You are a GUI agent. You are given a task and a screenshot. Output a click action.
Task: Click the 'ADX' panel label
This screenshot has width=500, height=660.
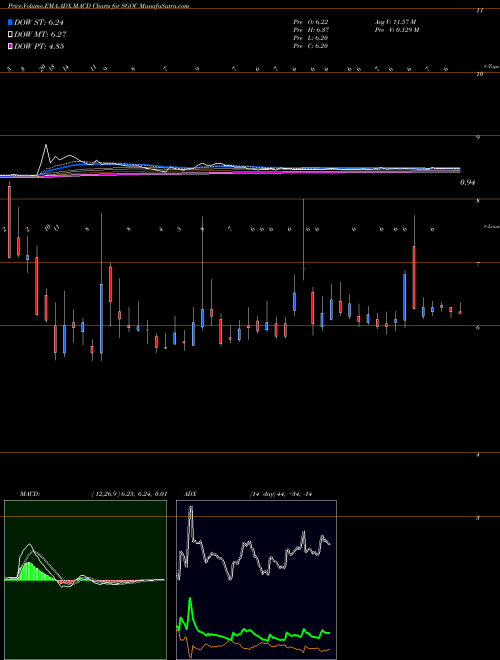(x=190, y=494)
